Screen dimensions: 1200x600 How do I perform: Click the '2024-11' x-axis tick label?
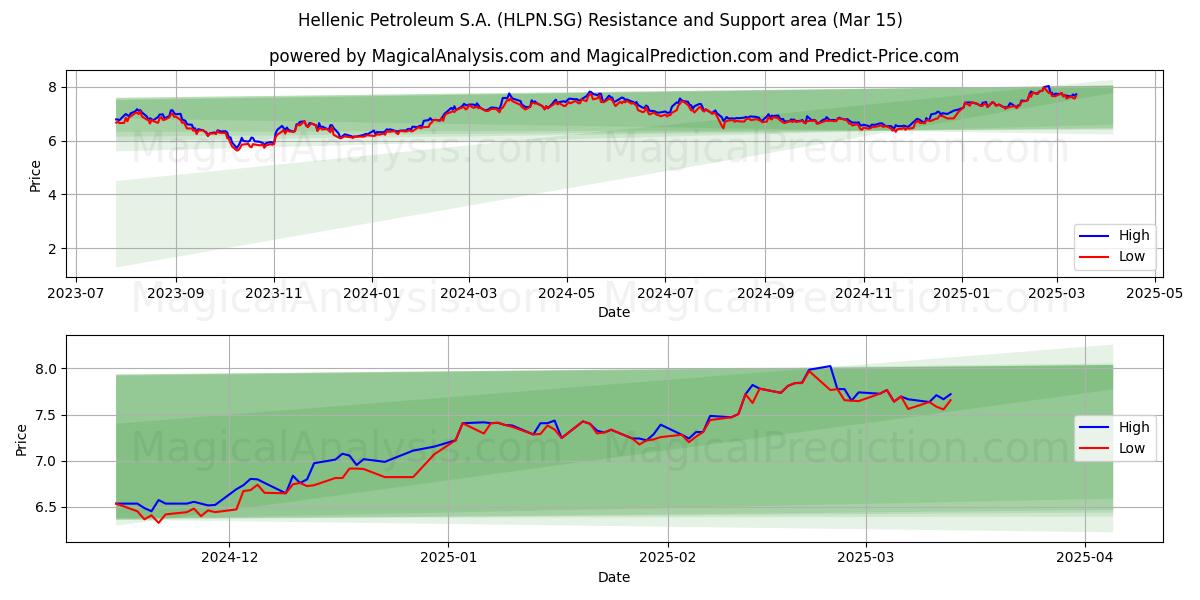click(863, 294)
